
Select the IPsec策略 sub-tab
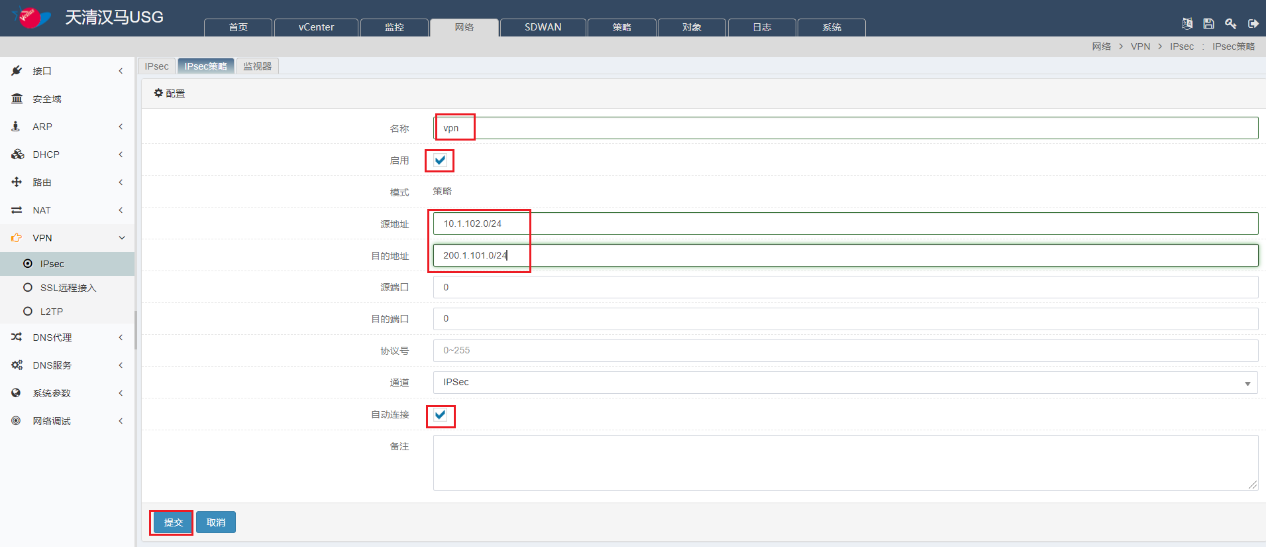point(206,66)
